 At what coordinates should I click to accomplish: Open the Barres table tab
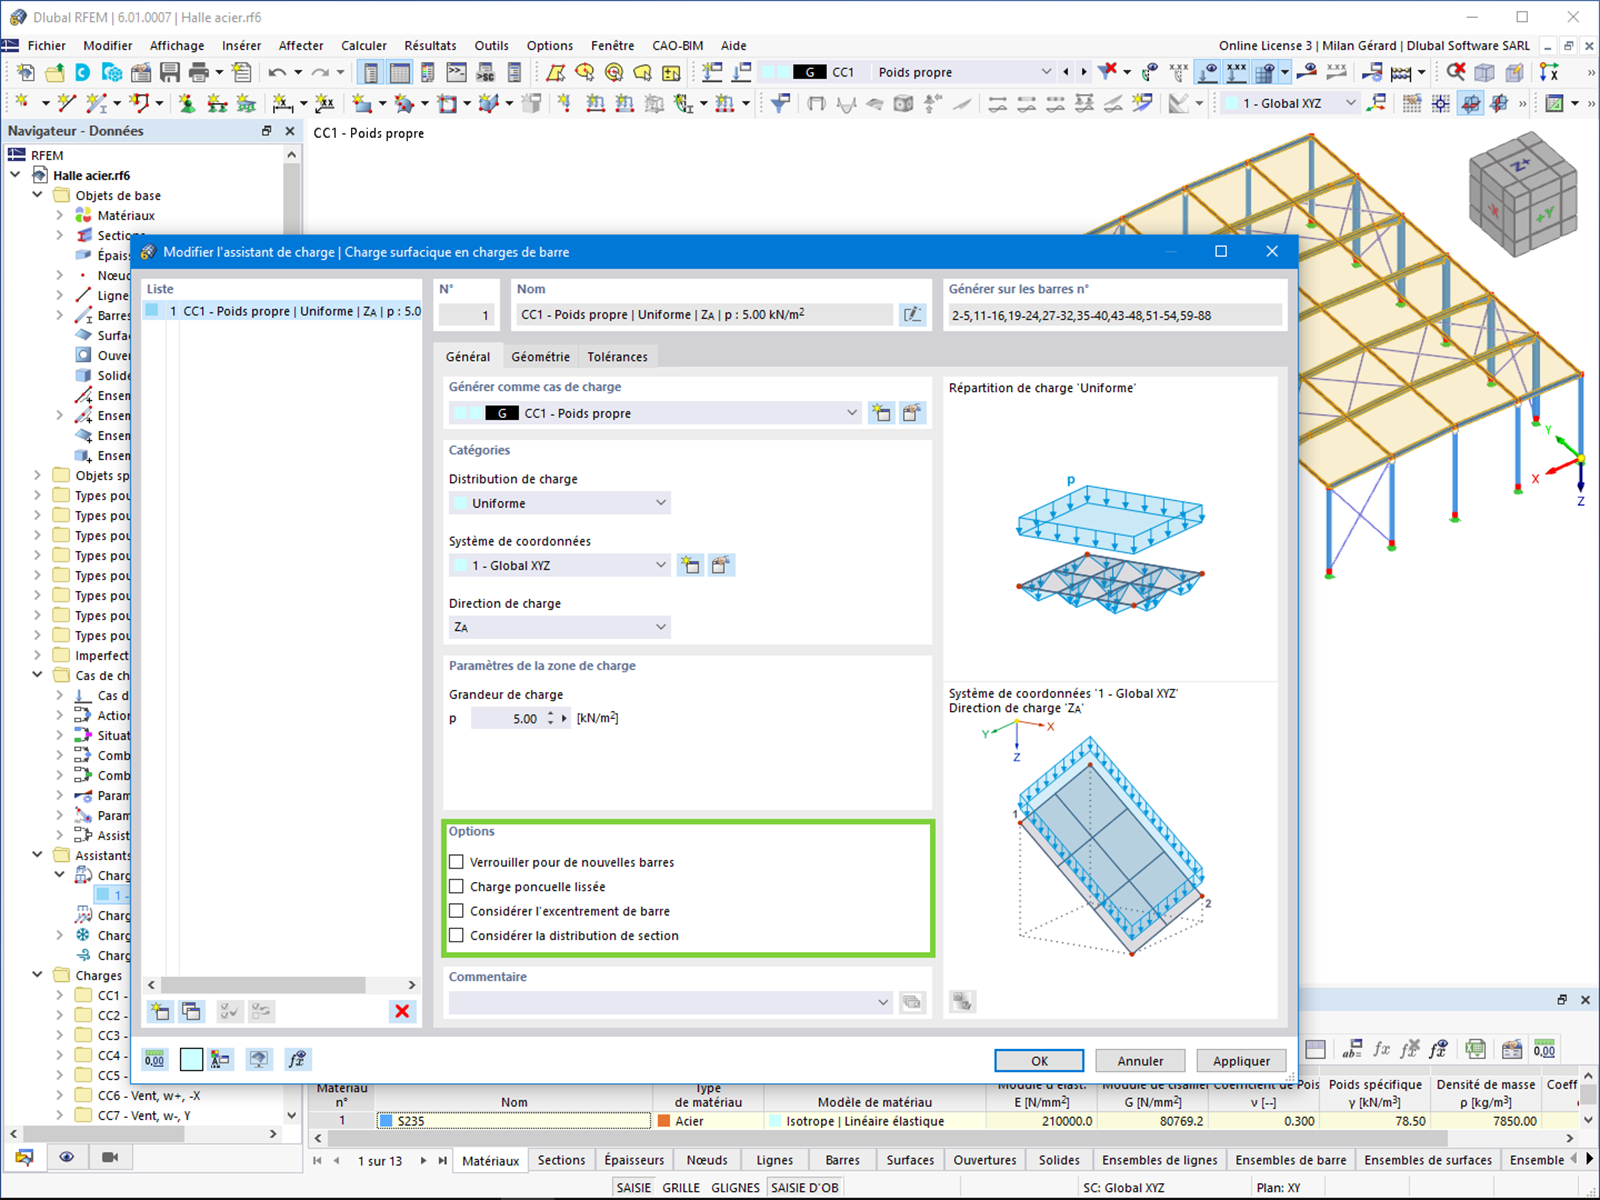pos(842,1160)
